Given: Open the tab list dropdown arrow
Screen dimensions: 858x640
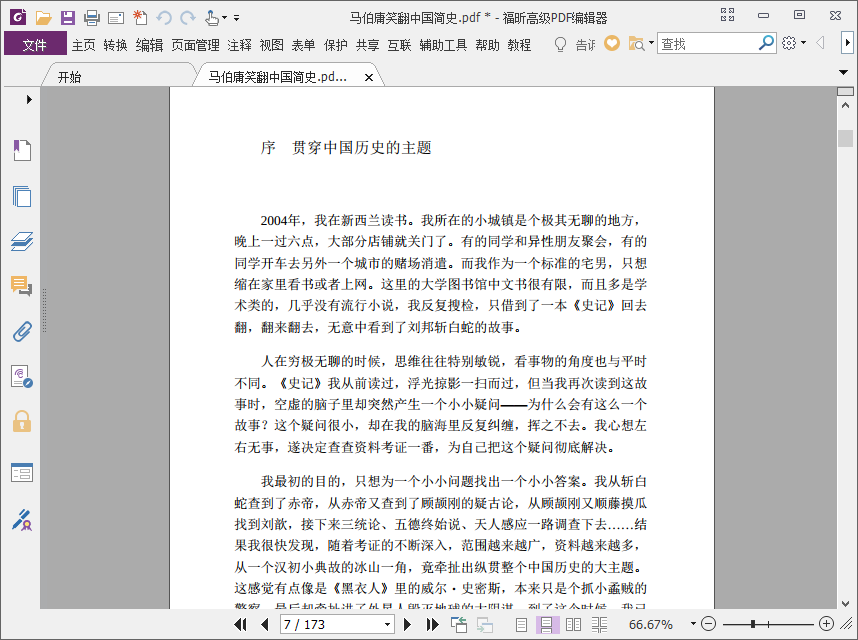Looking at the screenshot, I should 843,72.
